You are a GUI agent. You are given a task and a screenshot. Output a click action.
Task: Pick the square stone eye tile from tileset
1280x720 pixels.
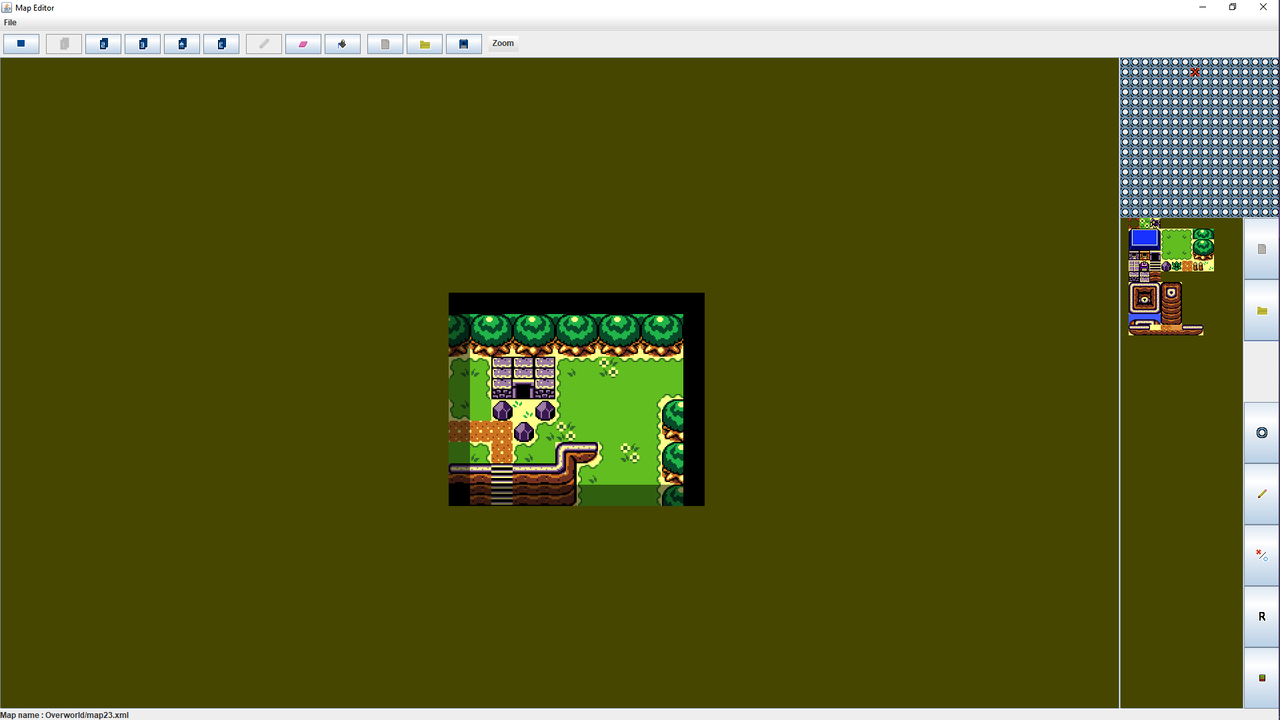(x=1144, y=298)
